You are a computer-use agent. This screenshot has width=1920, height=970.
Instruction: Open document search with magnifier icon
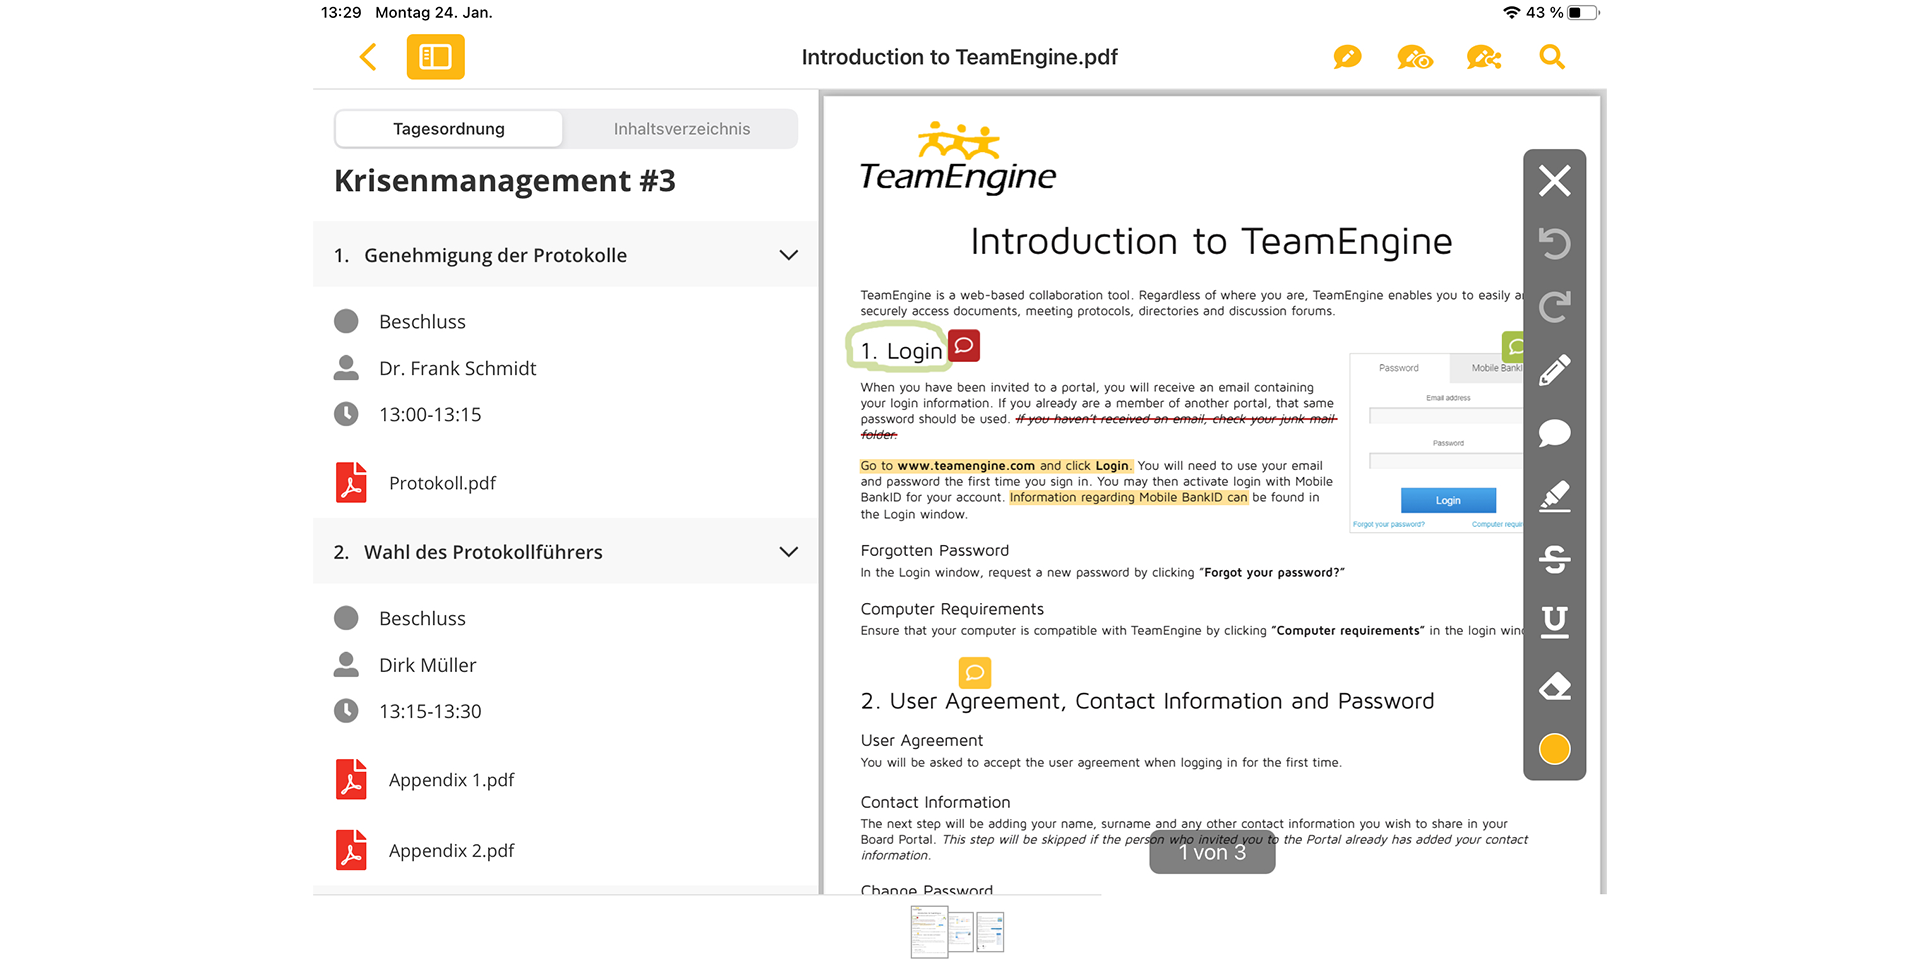1551,57
